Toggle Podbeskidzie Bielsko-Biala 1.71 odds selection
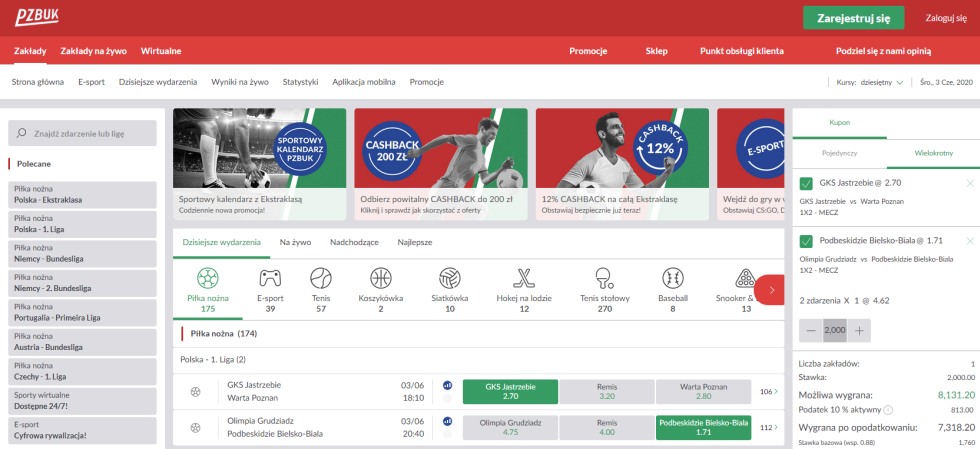Viewport: 980px width, 449px height. (x=703, y=427)
